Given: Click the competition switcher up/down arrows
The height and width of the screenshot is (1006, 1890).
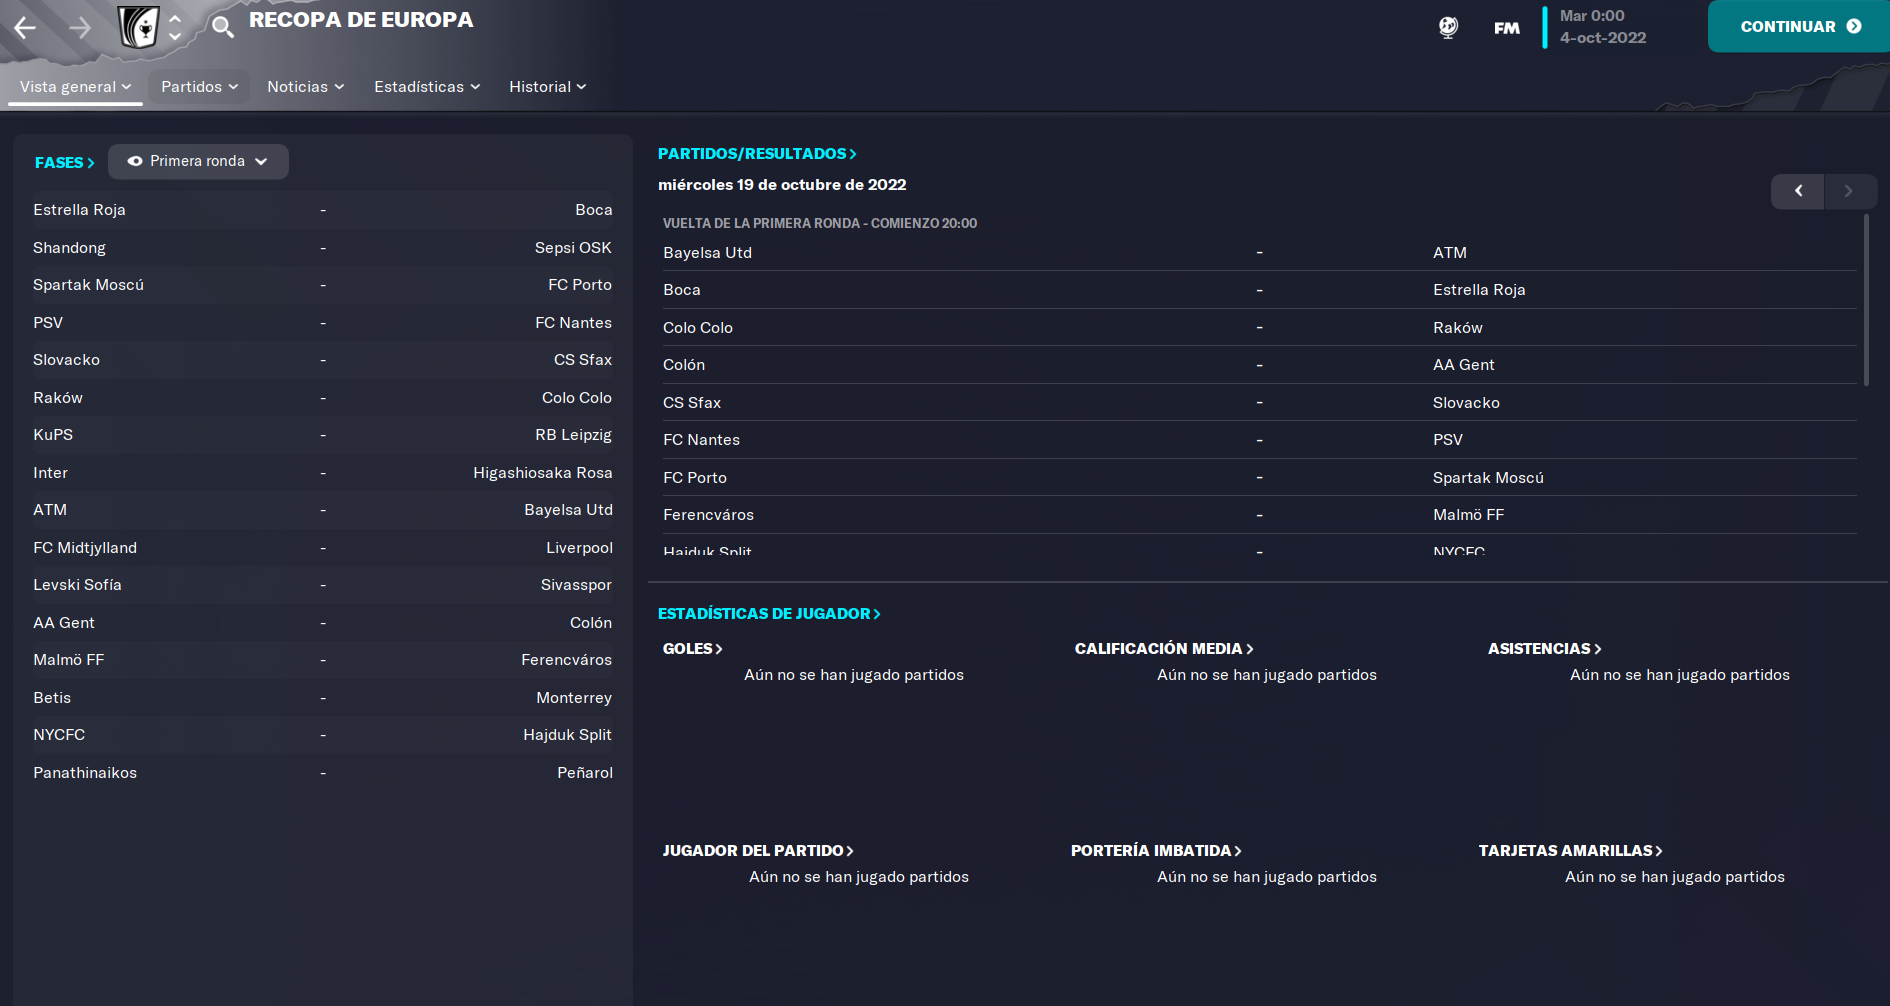Looking at the screenshot, I should tap(175, 27).
